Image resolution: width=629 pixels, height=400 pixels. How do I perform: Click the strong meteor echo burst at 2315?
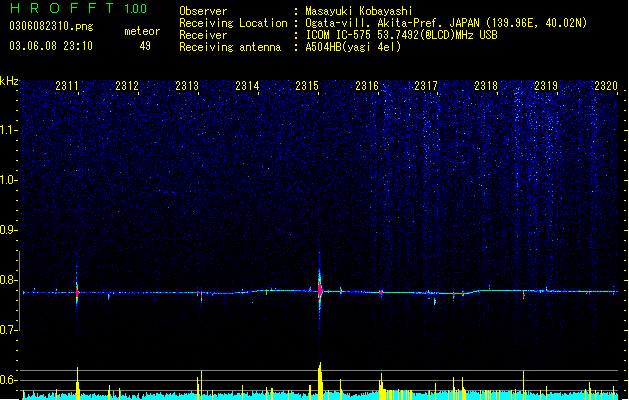click(x=320, y=289)
